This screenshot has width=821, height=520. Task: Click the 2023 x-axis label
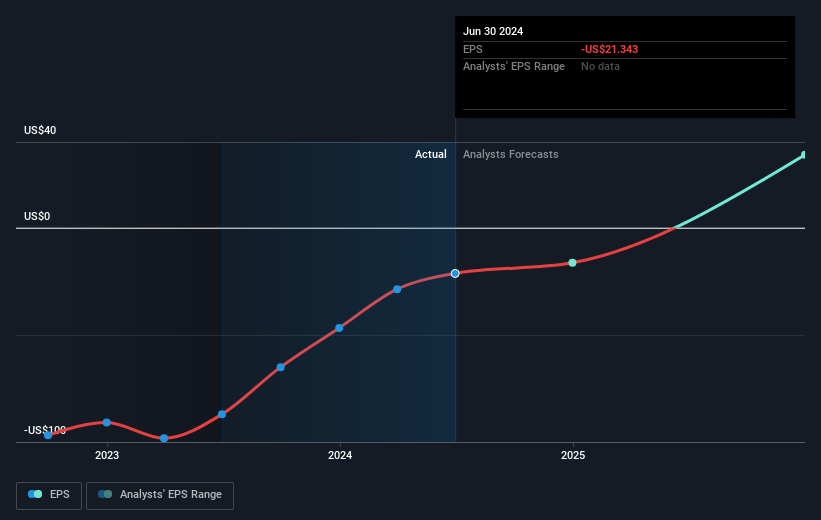click(x=107, y=455)
